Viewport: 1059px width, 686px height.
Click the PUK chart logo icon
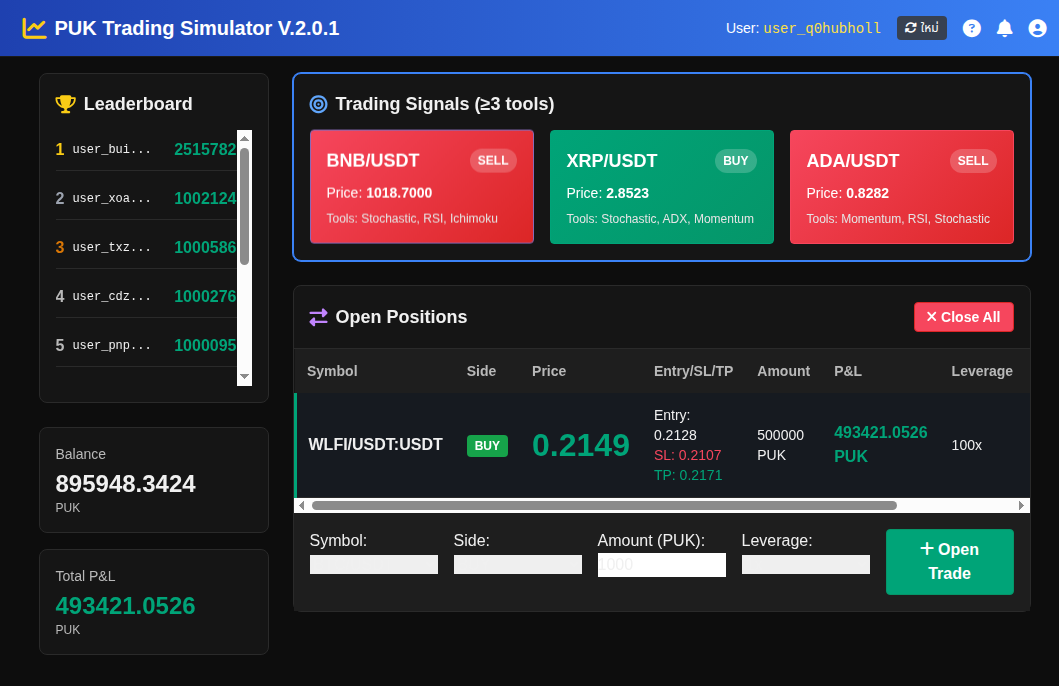click(34, 28)
